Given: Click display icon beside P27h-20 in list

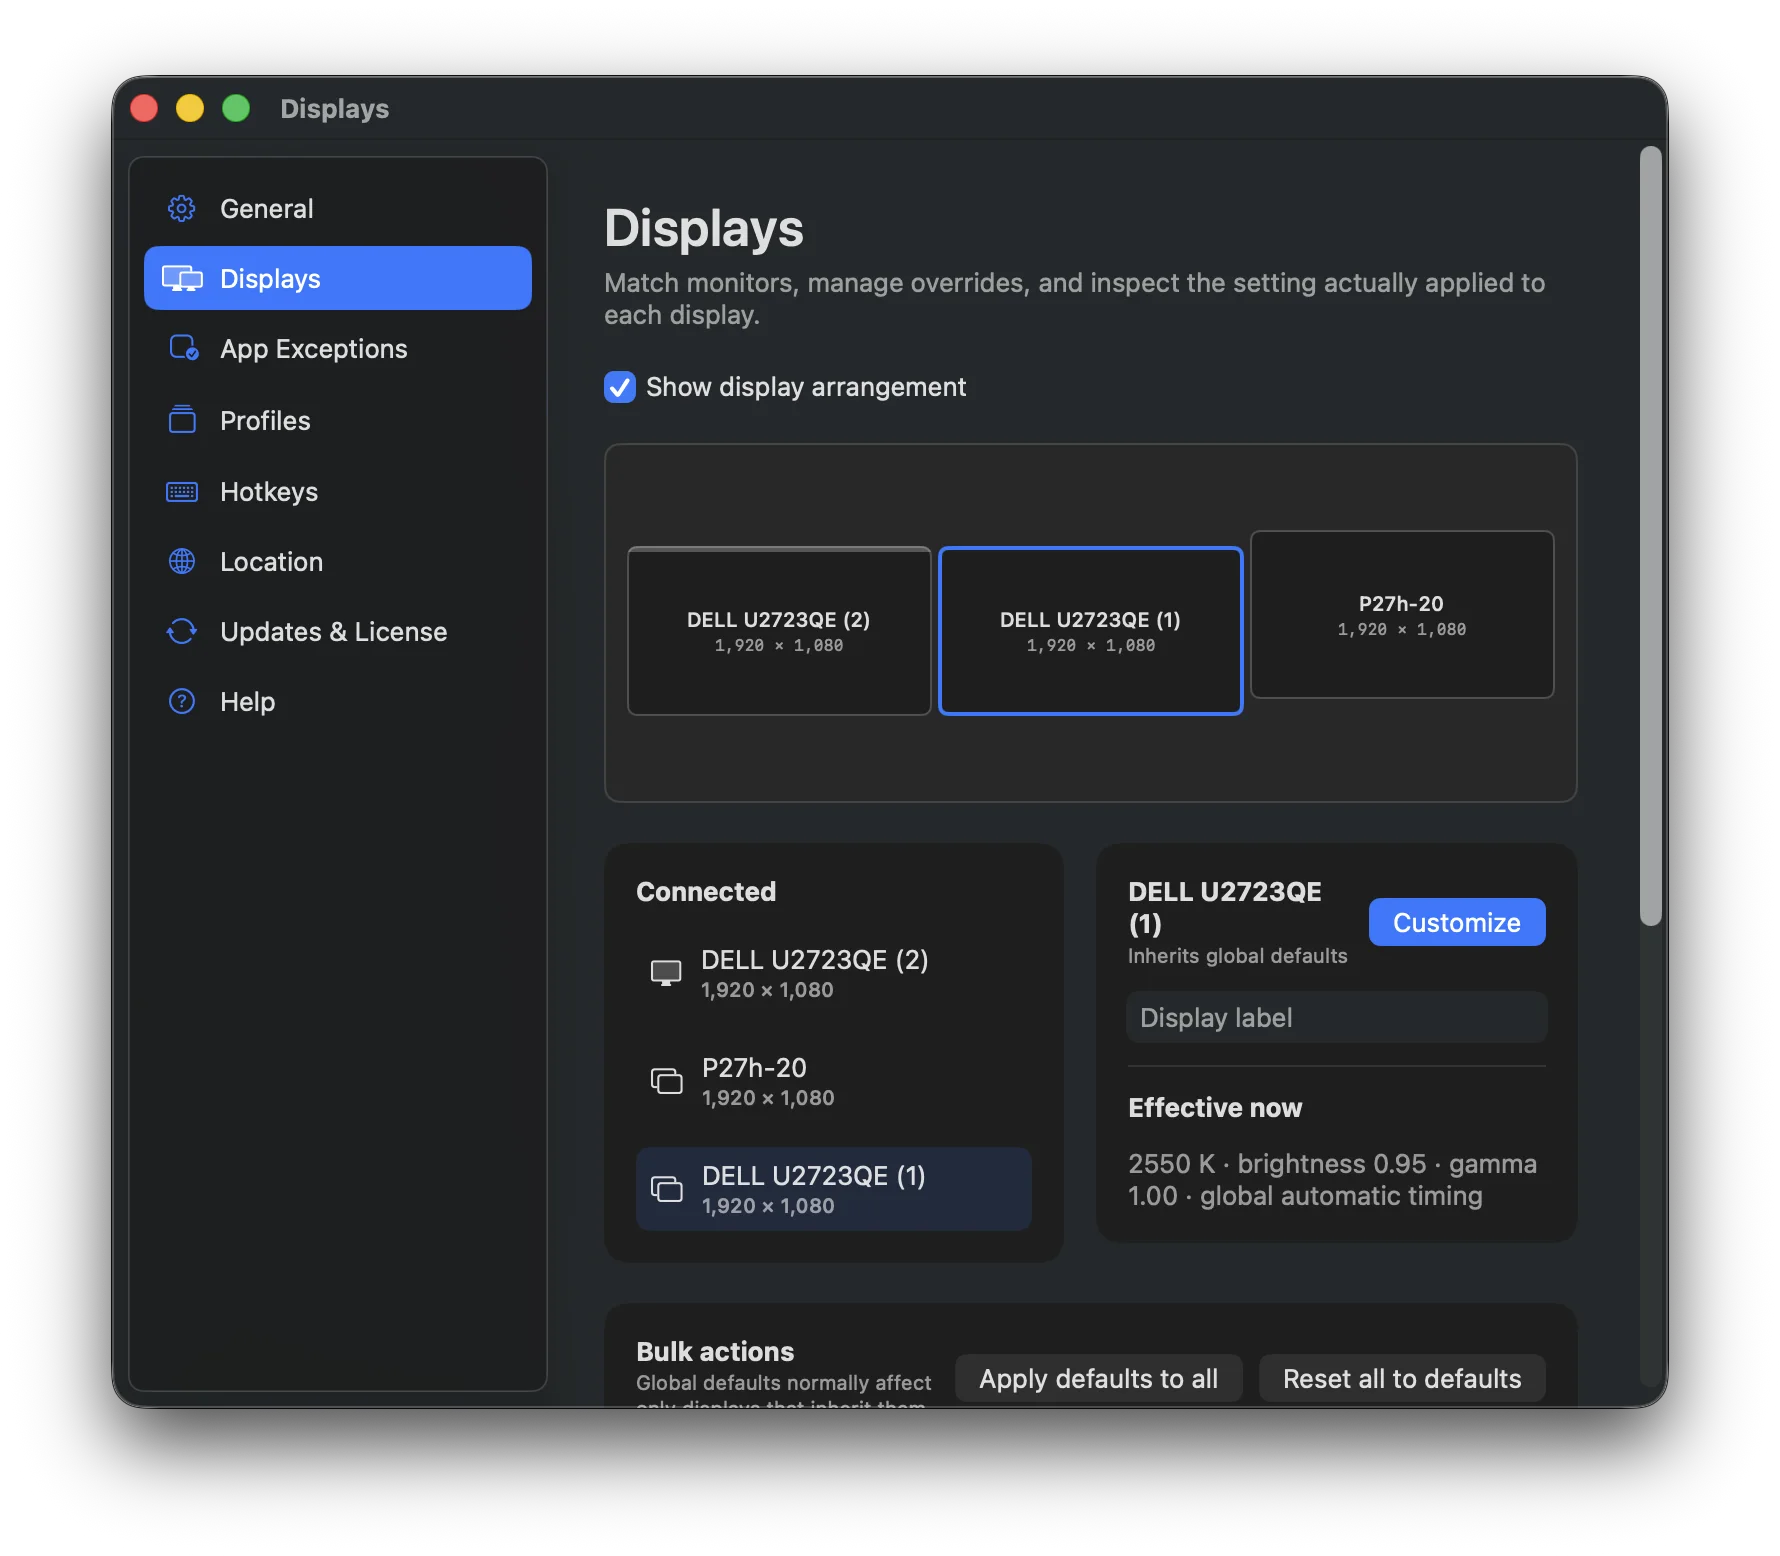Looking at the screenshot, I should tap(667, 1081).
